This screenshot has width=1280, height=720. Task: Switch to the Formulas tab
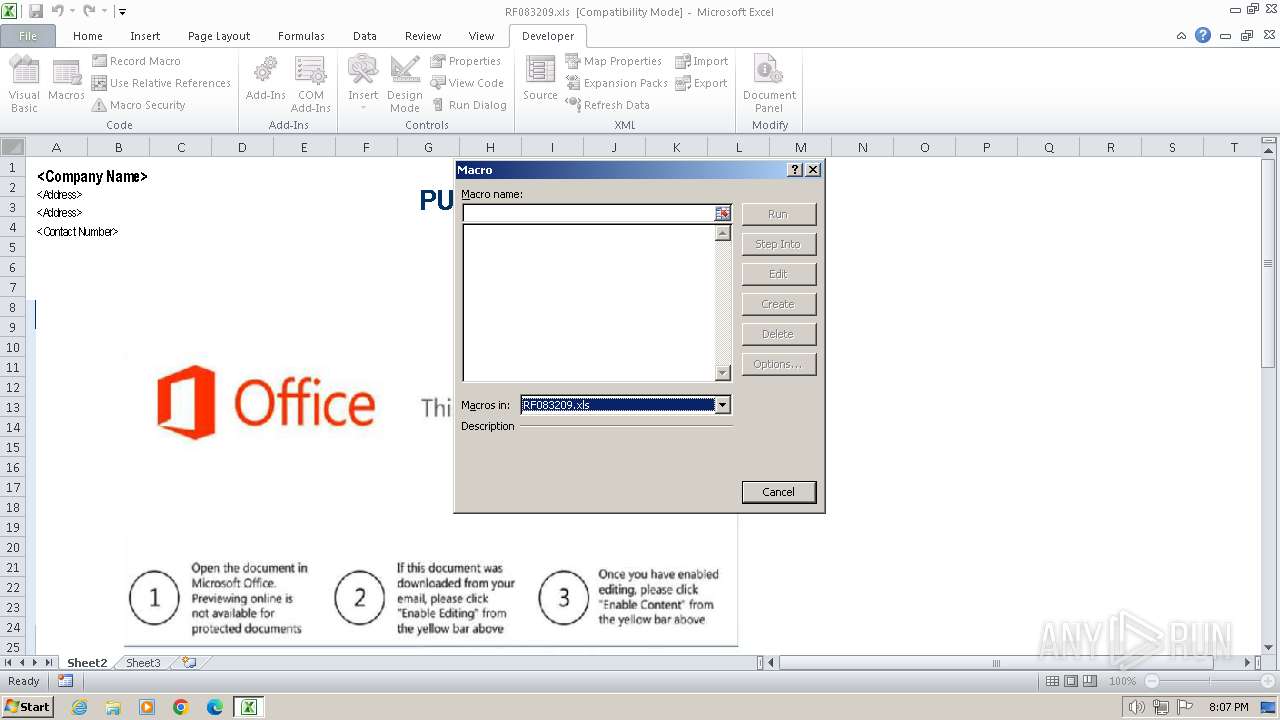pyautogui.click(x=301, y=36)
